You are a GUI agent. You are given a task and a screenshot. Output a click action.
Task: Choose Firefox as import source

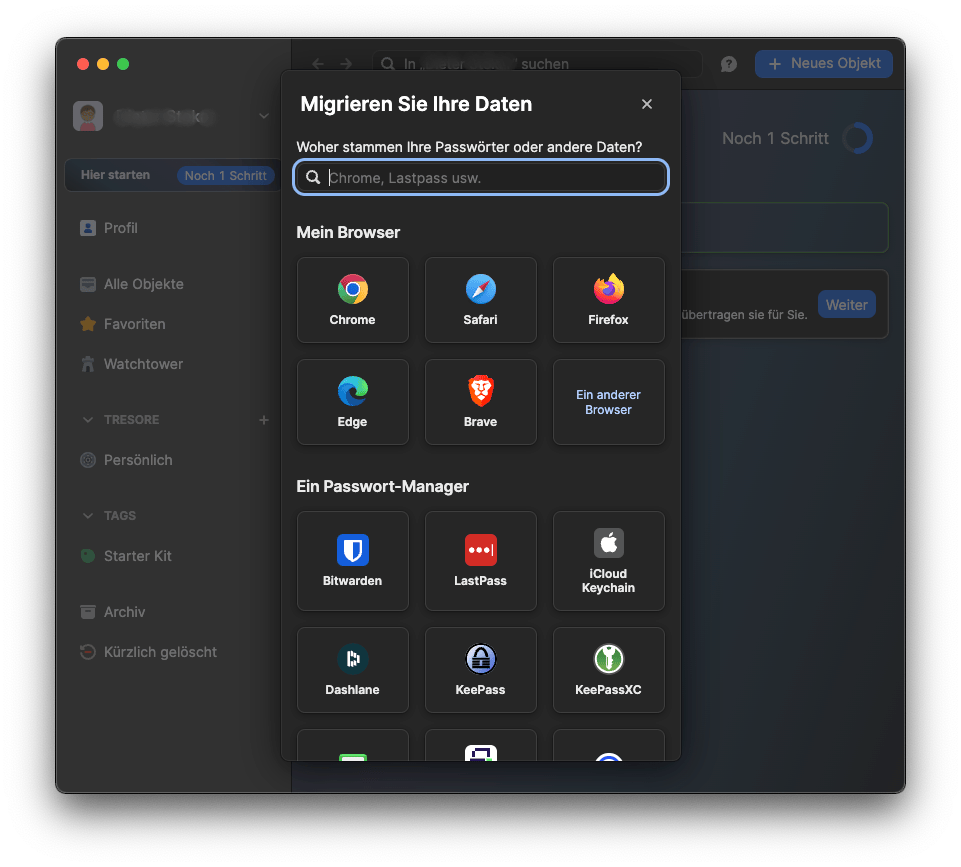609,300
